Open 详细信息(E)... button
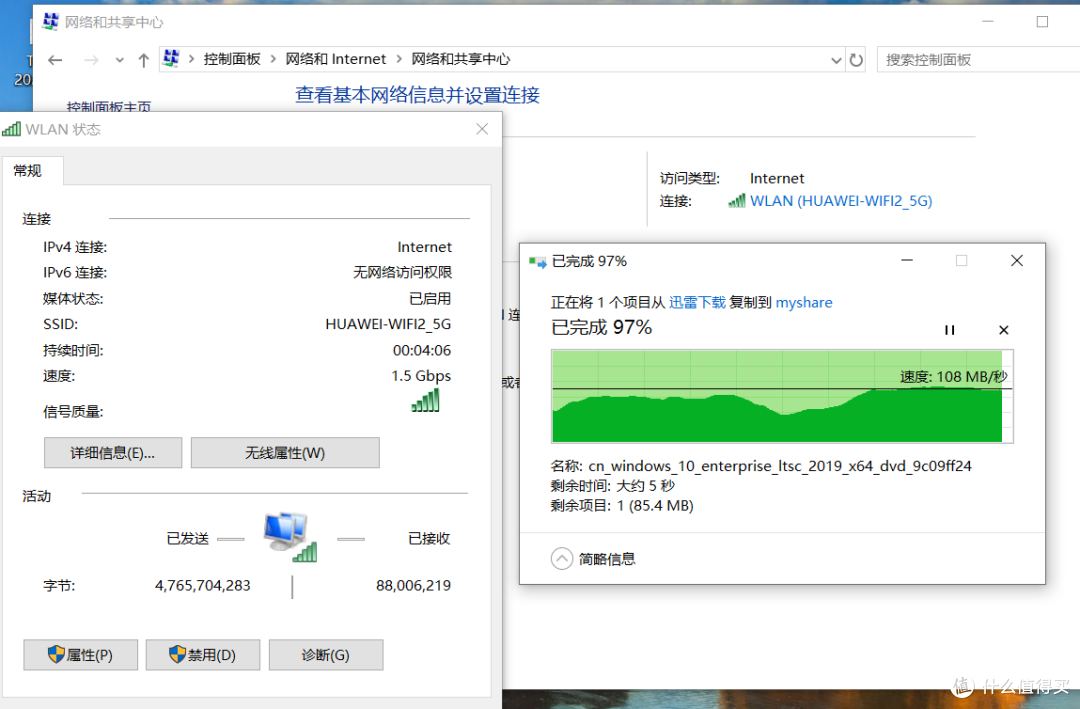The height and width of the screenshot is (709, 1080). (x=113, y=453)
